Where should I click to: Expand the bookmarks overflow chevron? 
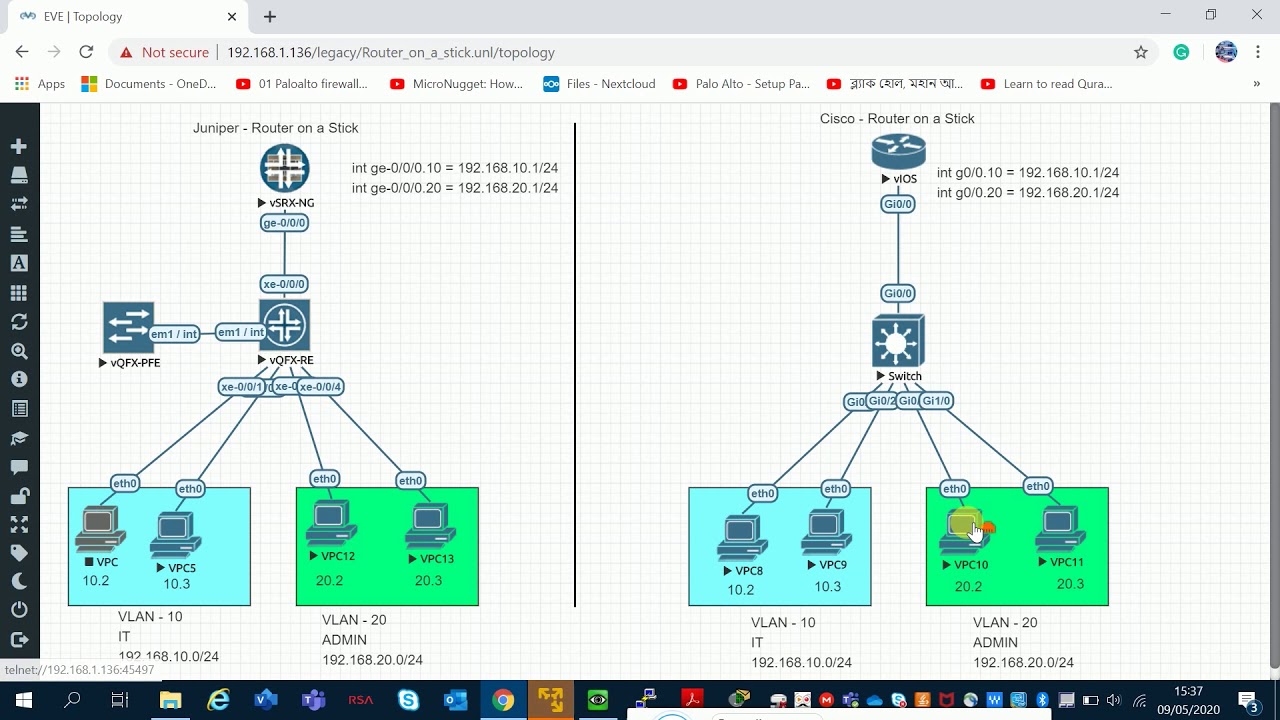point(1257,84)
